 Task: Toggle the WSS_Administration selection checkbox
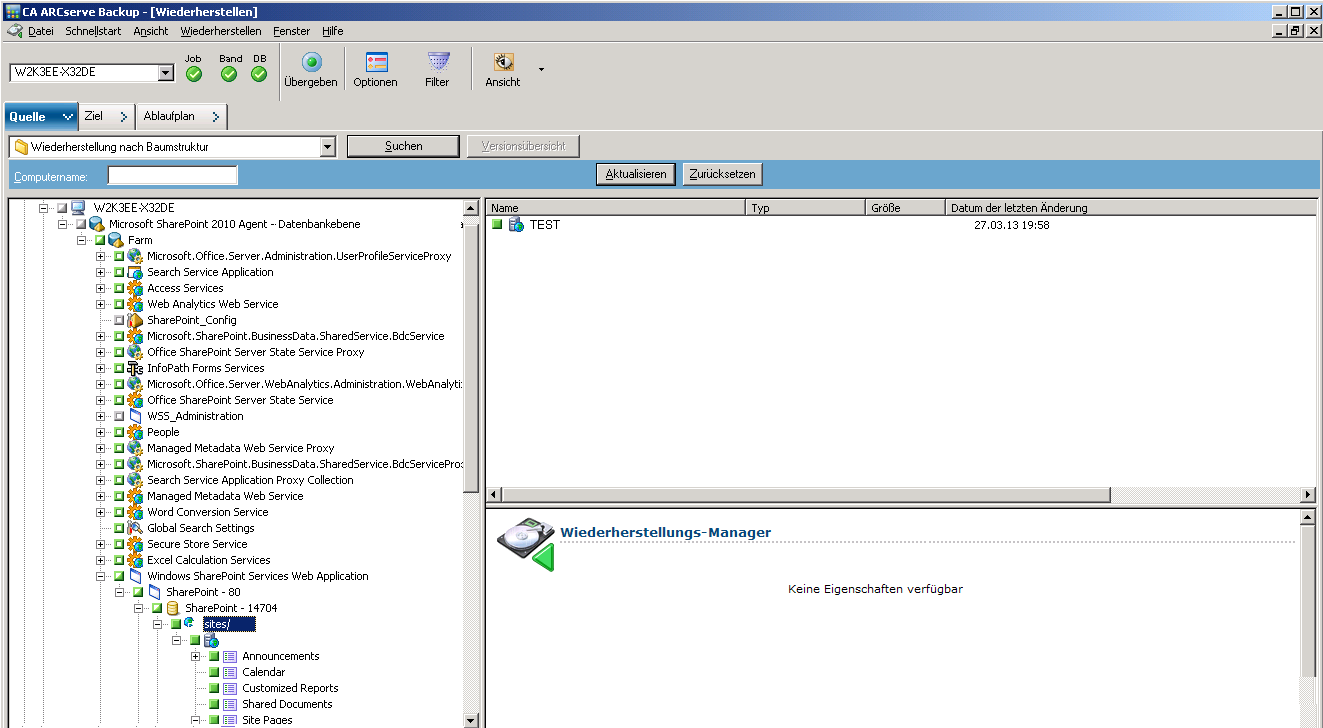pyautogui.click(x=119, y=417)
